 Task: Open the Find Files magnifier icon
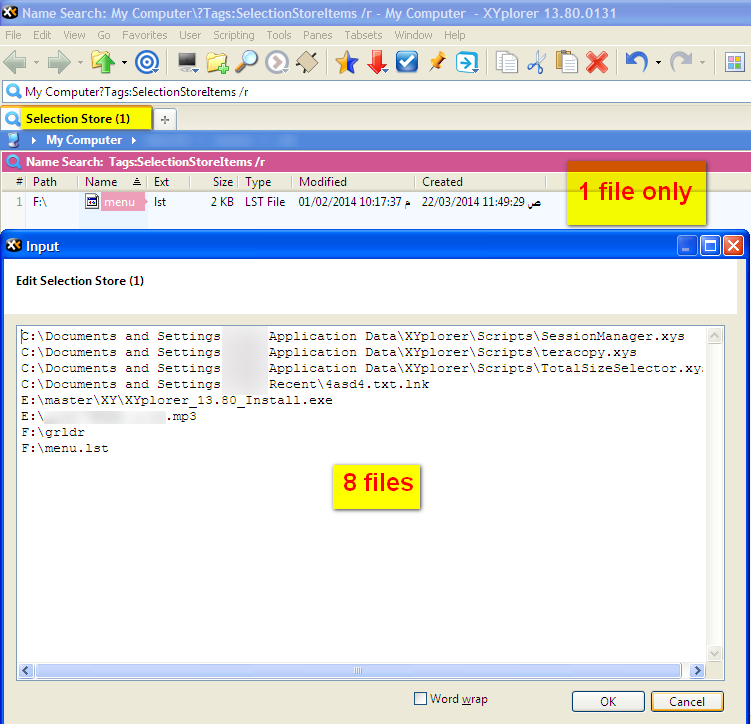(246, 63)
